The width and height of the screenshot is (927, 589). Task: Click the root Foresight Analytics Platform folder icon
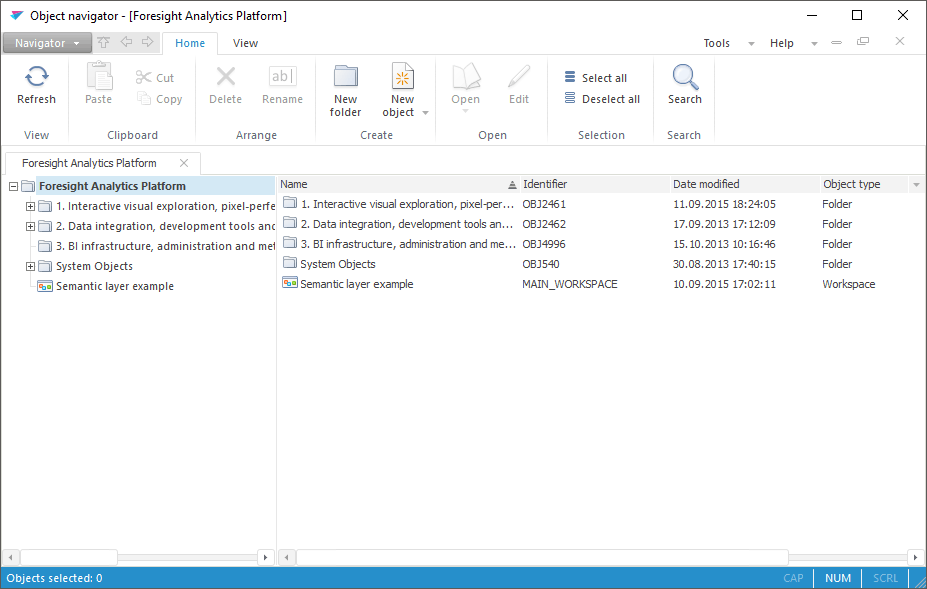coord(28,186)
